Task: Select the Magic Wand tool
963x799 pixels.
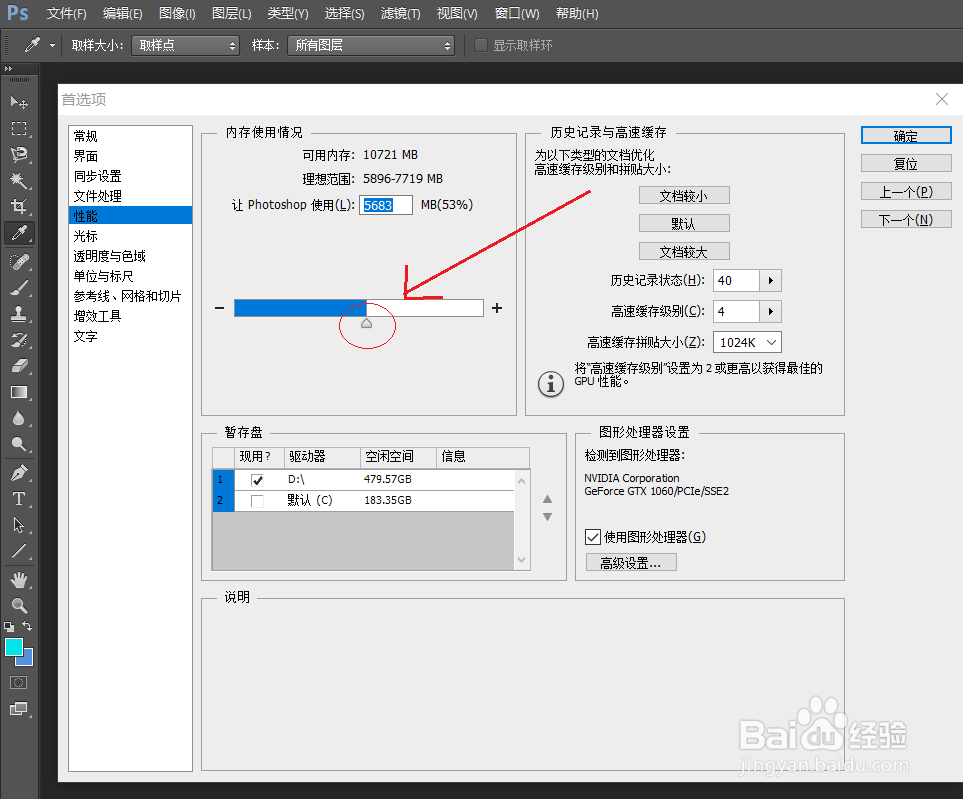Action: (x=18, y=181)
